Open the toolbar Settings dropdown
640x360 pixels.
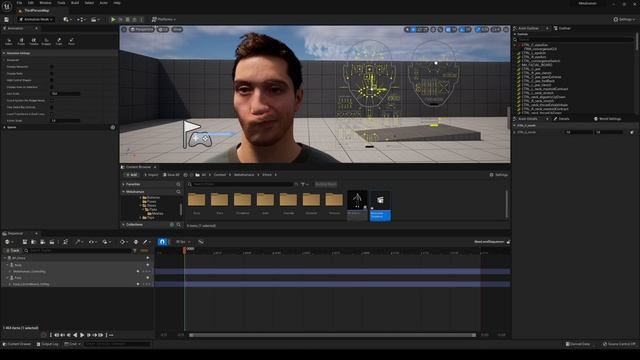pos(624,19)
